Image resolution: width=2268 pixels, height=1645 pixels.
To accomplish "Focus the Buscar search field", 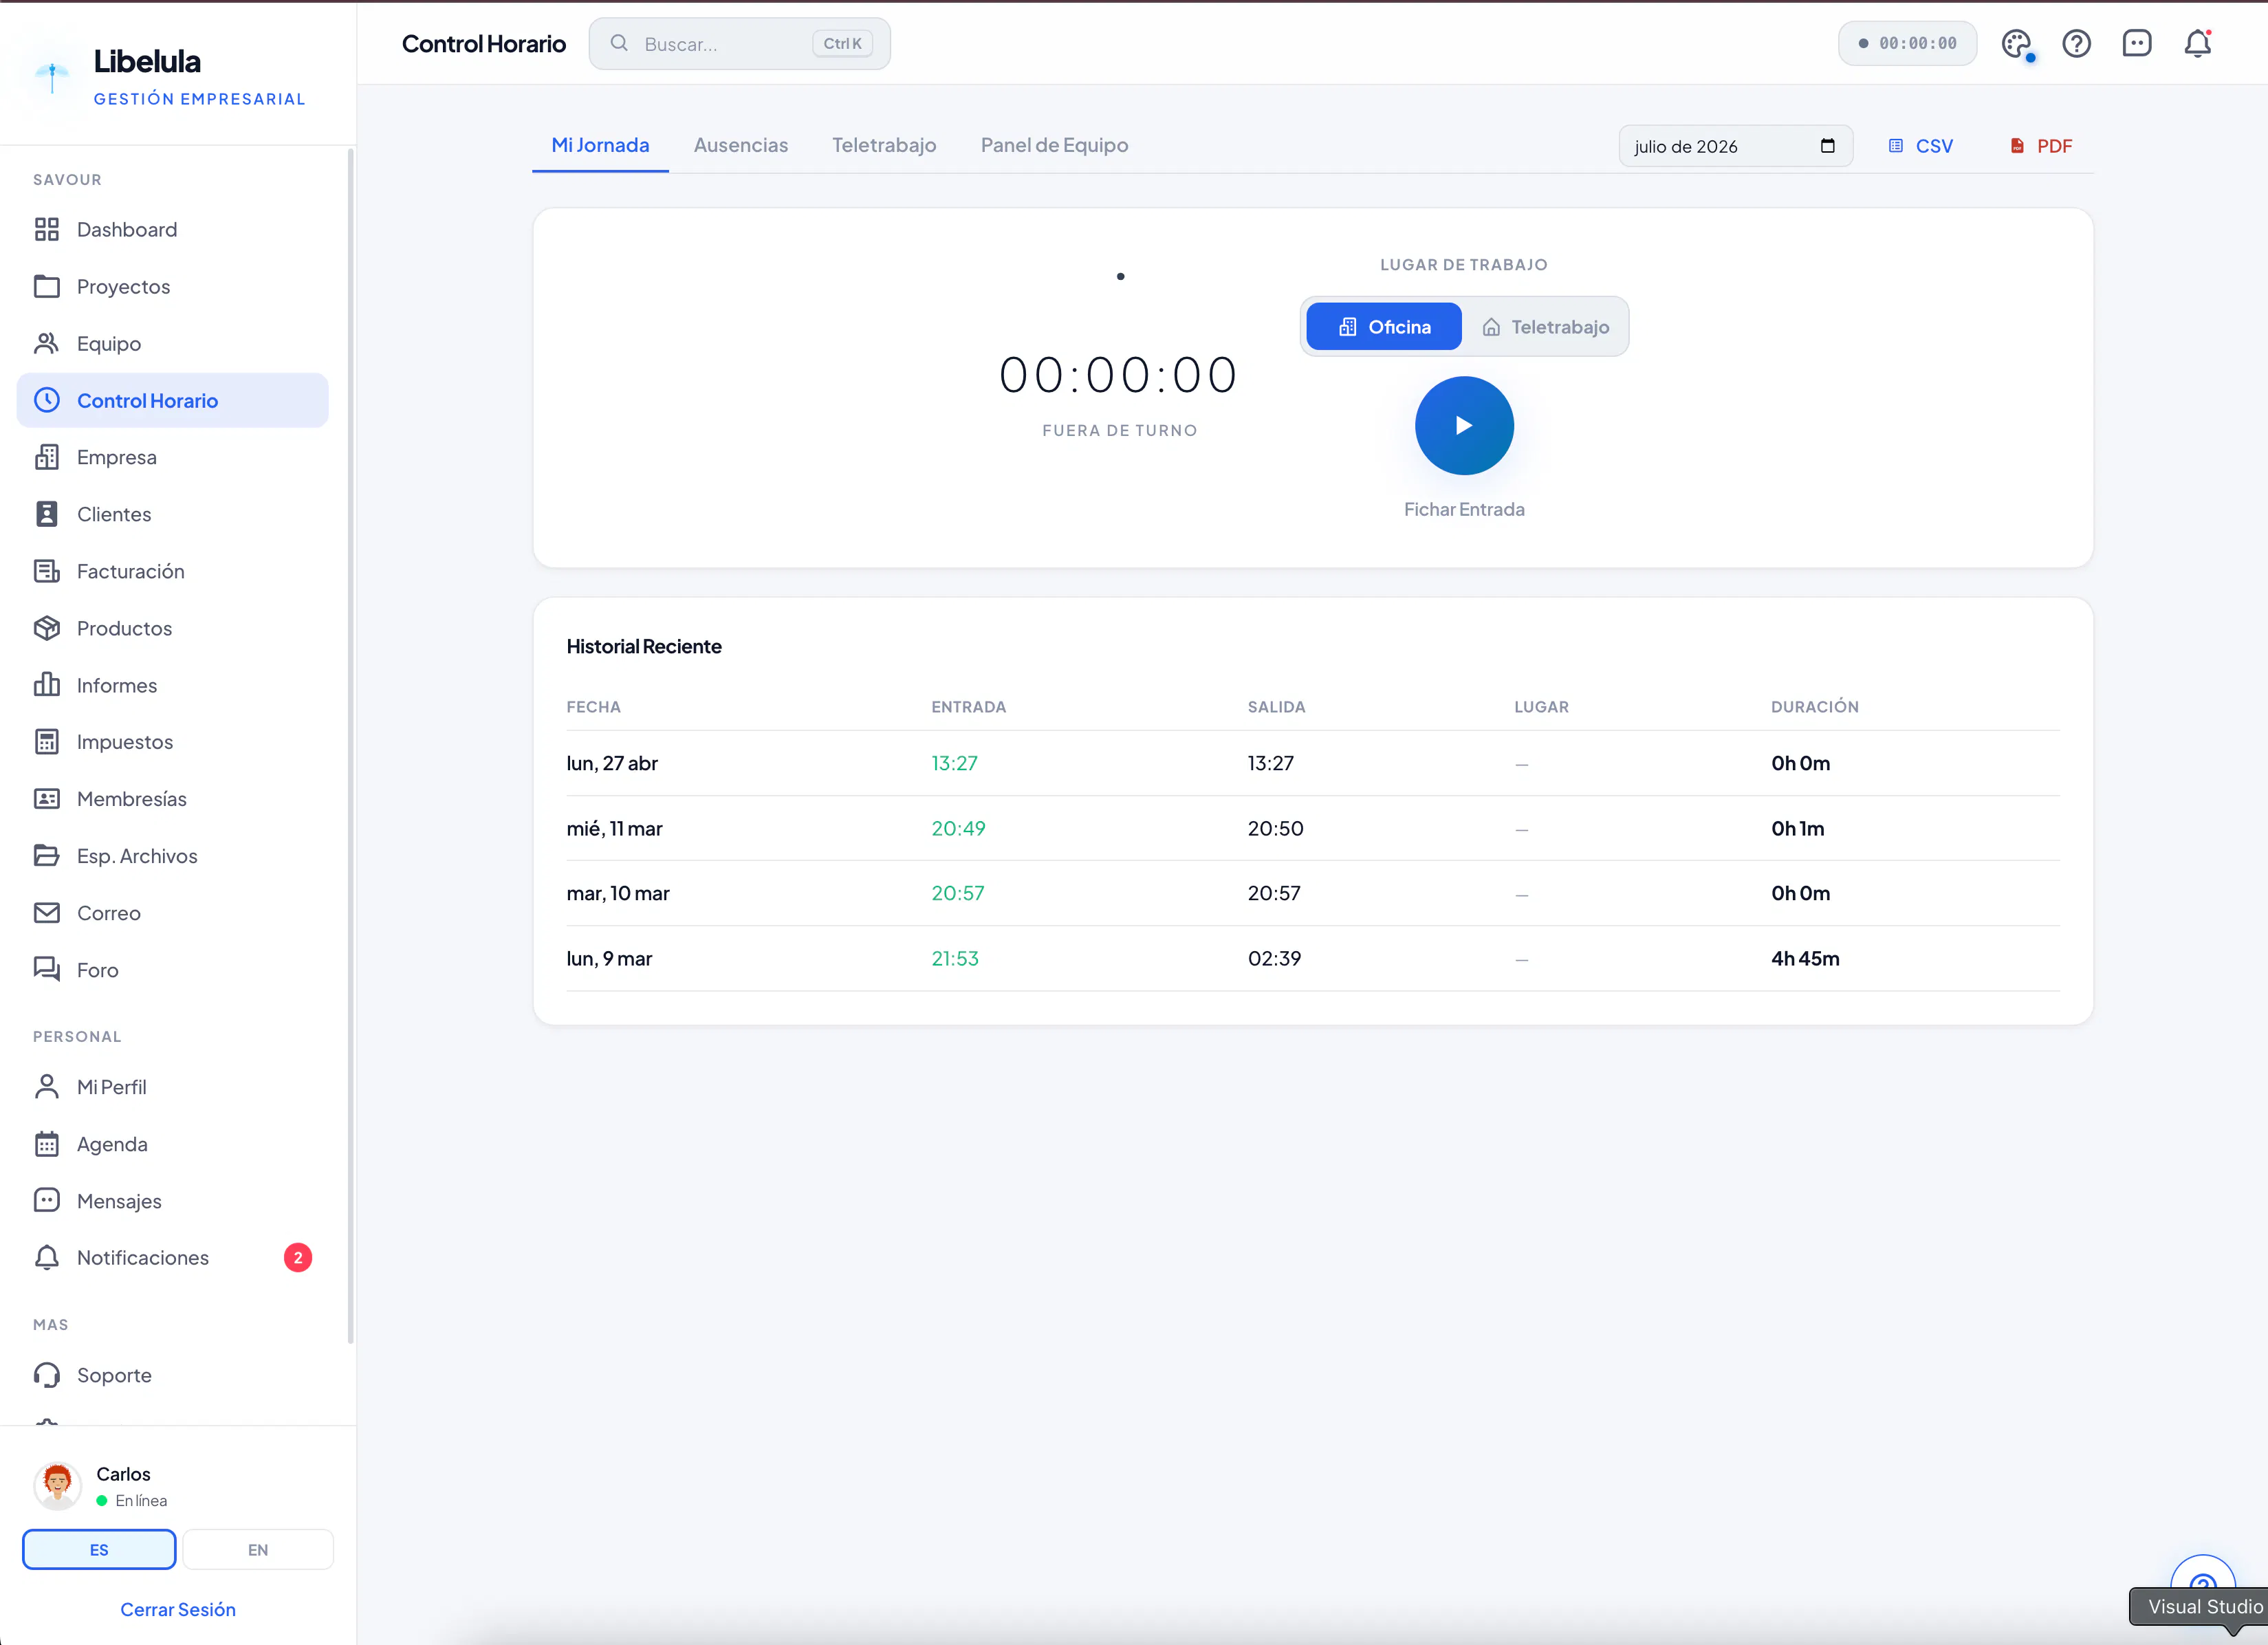I will pos(739,44).
